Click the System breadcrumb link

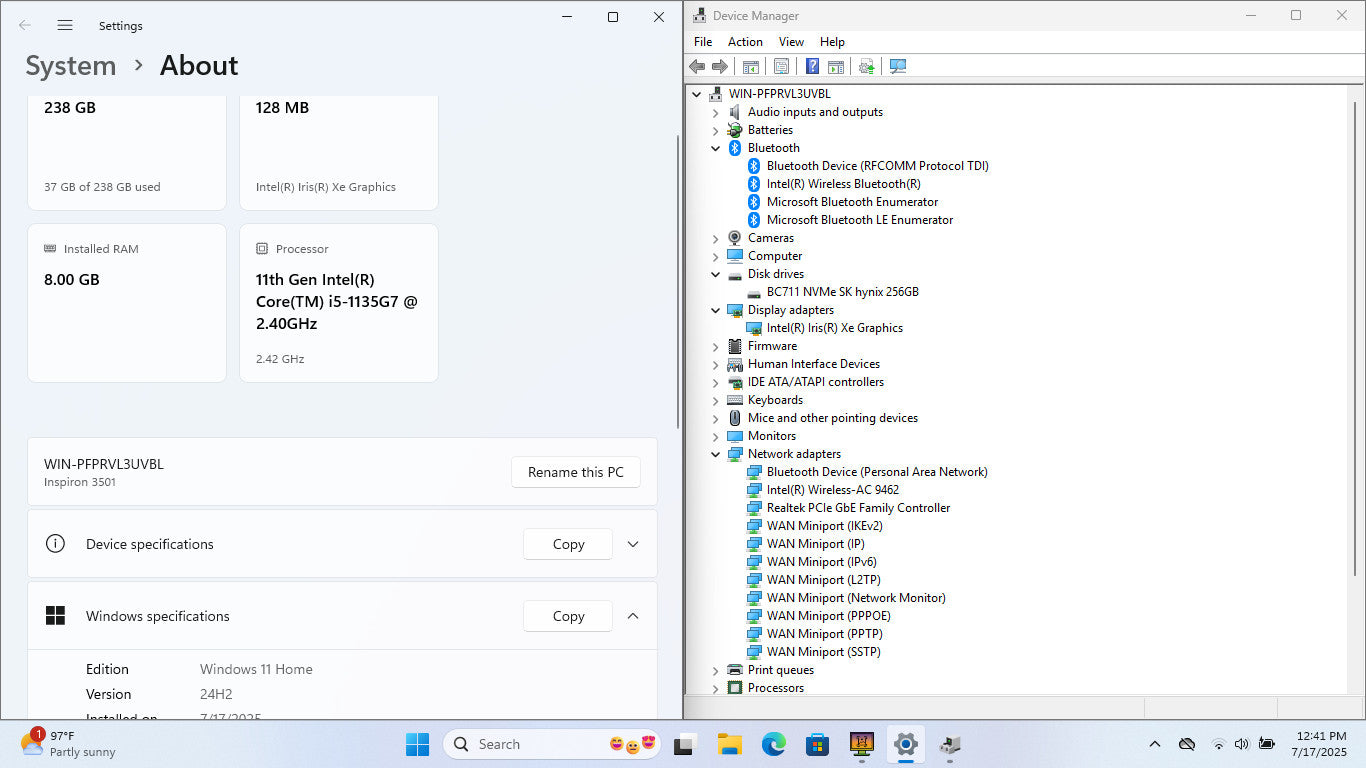pos(71,66)
